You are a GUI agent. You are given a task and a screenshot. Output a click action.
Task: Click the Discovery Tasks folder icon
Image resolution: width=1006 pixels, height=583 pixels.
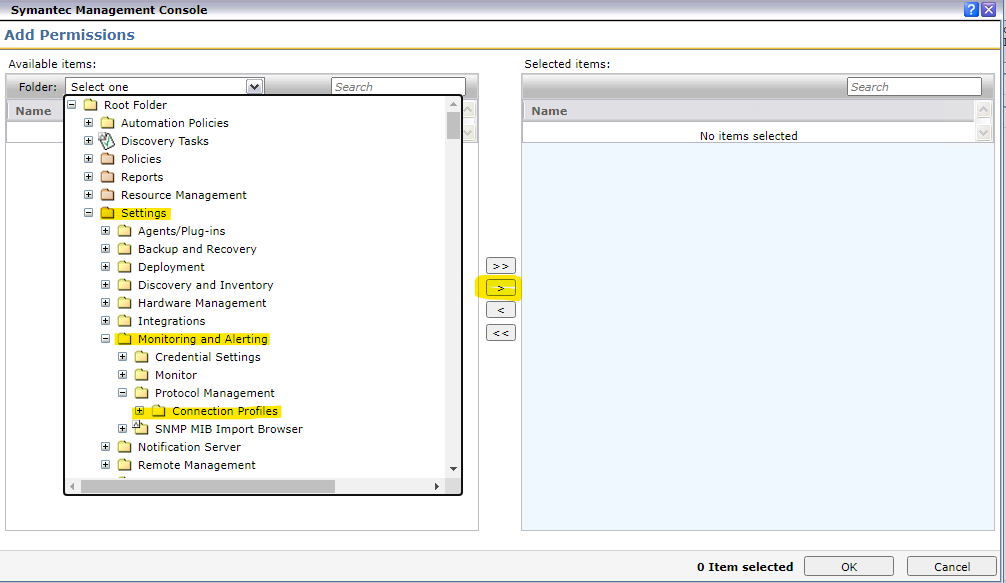[107, 141]
